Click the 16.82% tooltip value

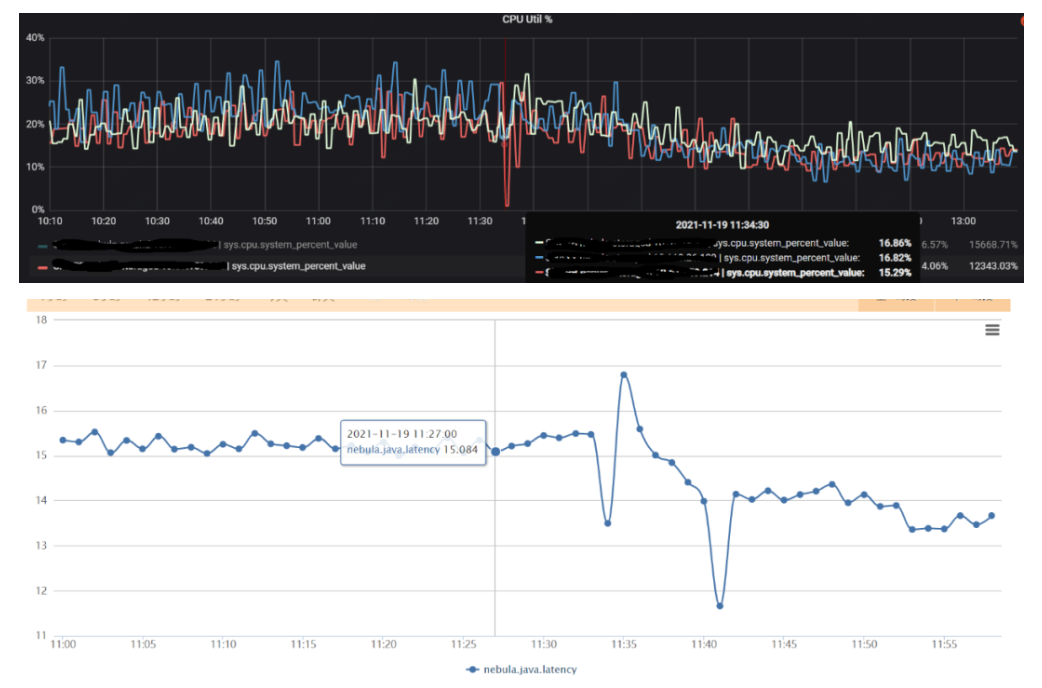(x=894, y=258)
